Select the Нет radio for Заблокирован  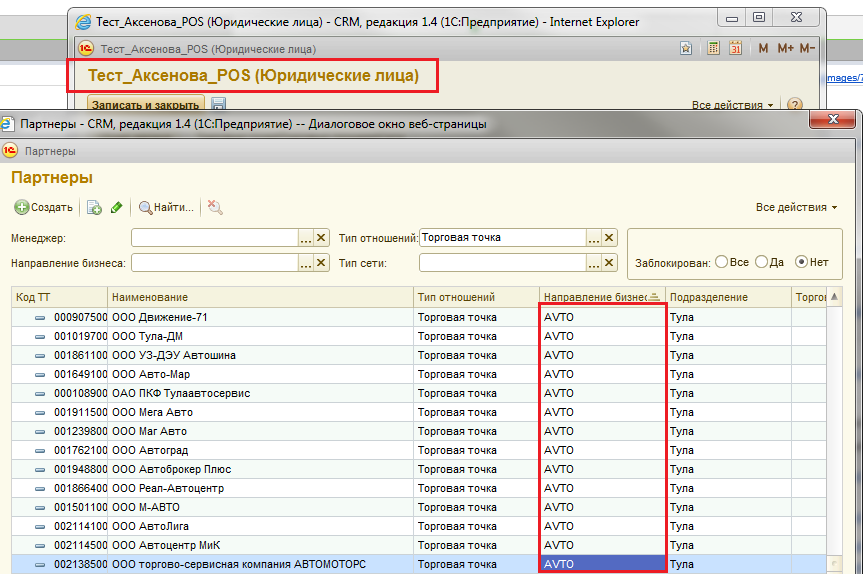801,262
